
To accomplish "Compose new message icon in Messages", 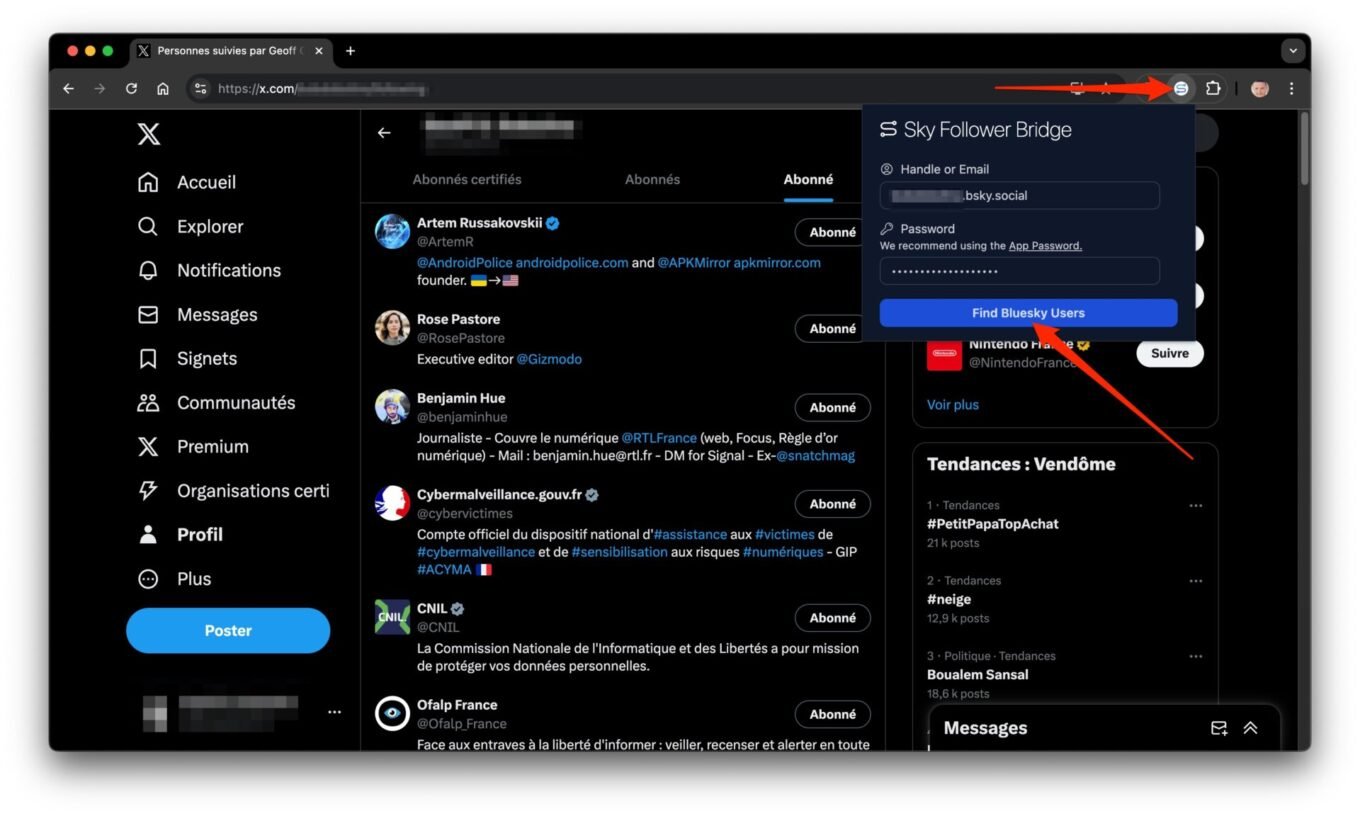I will 1219,728.
